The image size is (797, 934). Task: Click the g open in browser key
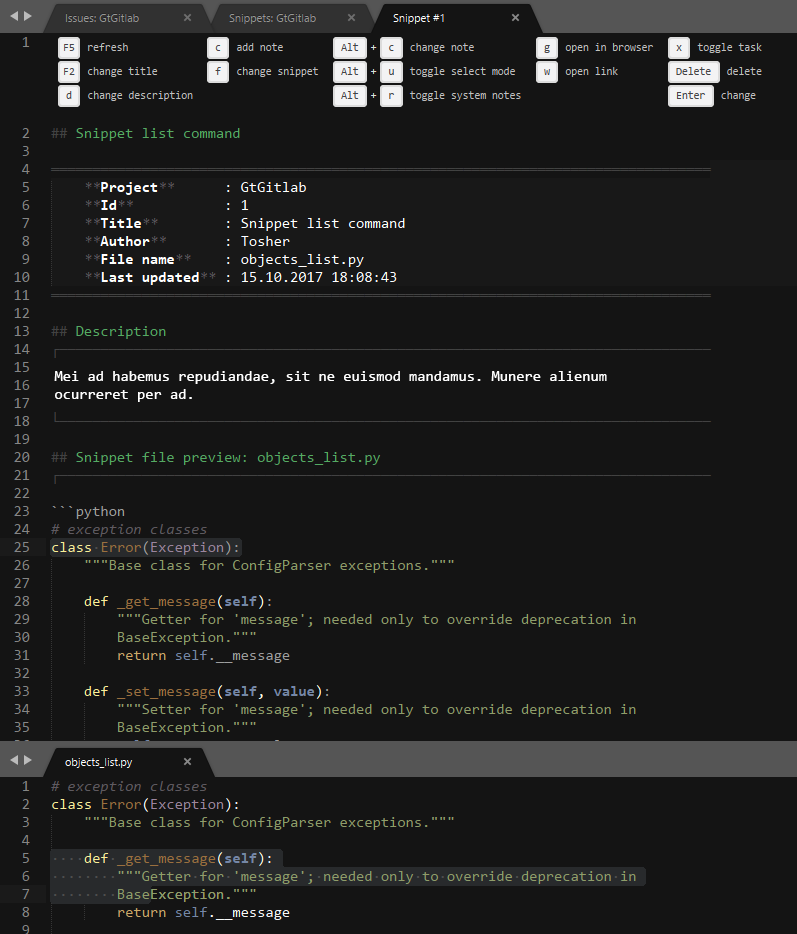(547, 48)
